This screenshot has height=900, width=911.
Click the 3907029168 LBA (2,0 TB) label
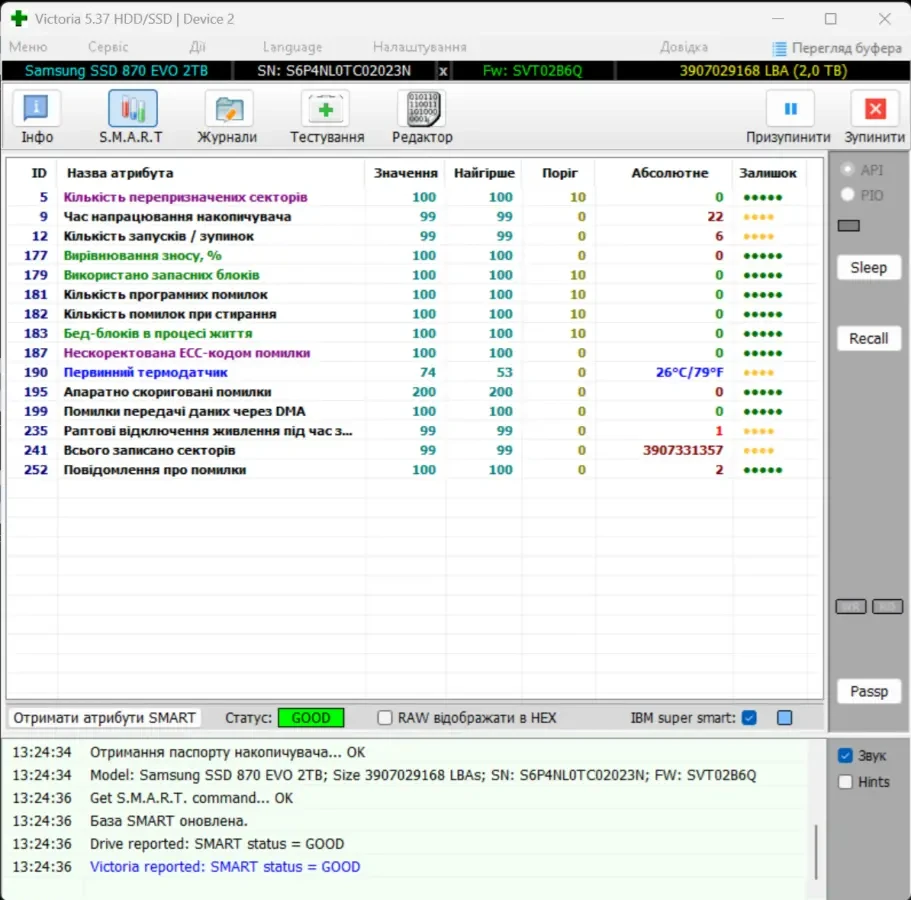(x=763, y=71)
